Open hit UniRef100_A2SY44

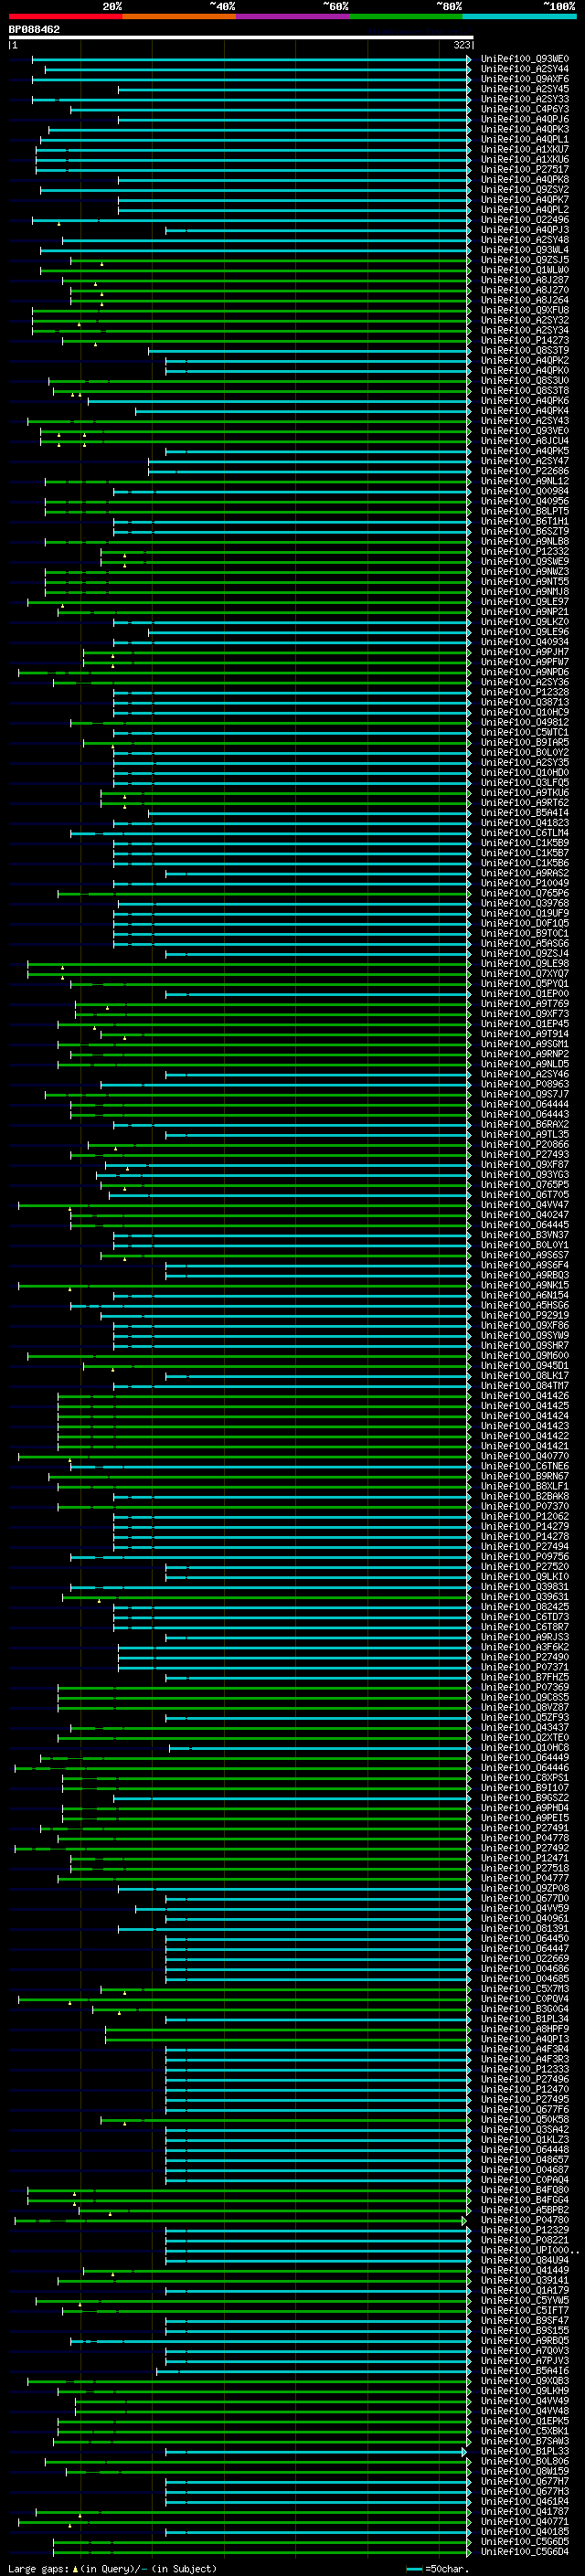point(524,69)
